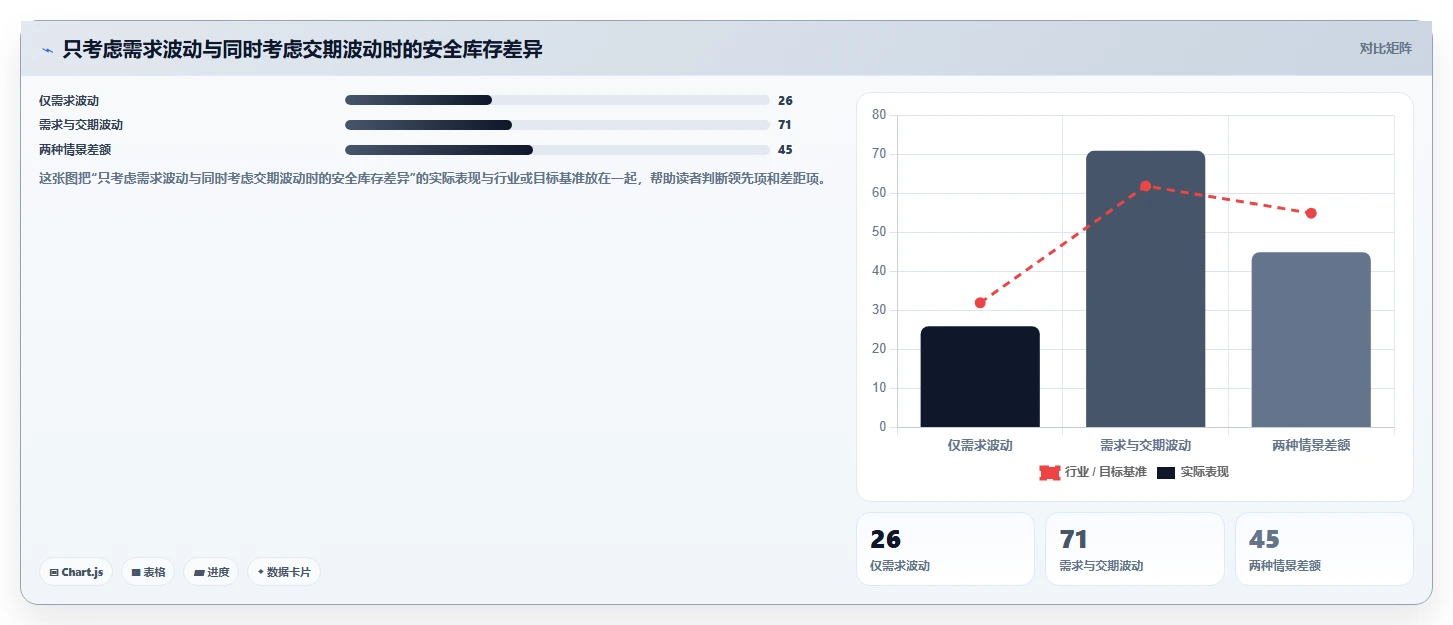The height and width of the screenshot is (625, 1453).
Task: Click the 两种情景差额 row label in list
Action: click(x=75, y=150)
